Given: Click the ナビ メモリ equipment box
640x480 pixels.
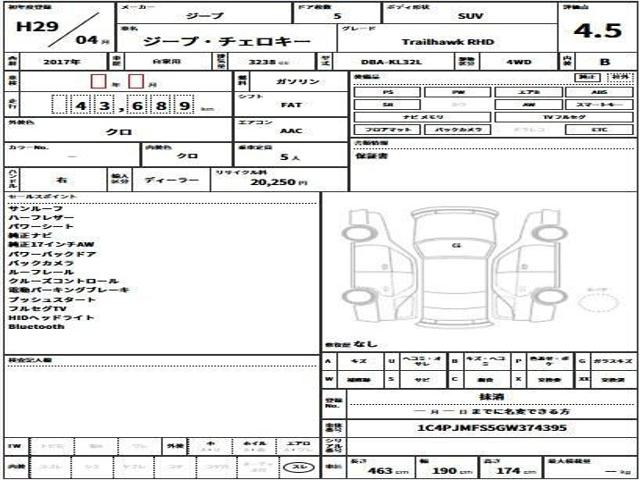Looking at the screenshot, I should click(422, 117).
